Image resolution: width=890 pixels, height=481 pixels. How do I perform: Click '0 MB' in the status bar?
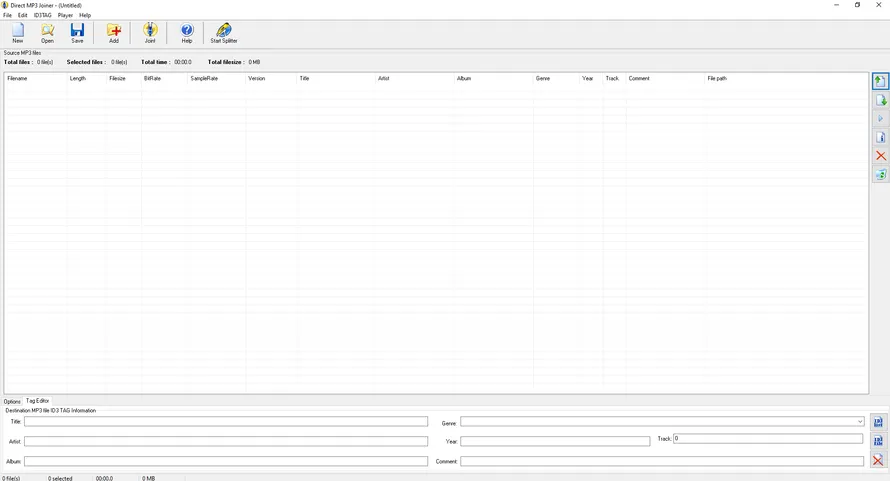click(149, 478)
